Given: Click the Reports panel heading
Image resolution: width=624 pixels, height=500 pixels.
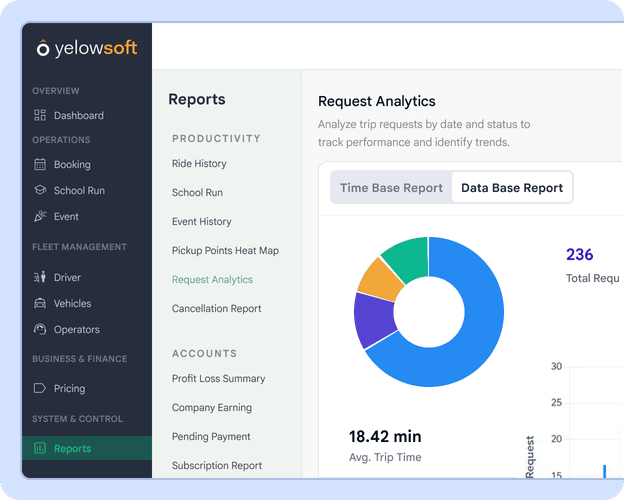Looking at the screenshot, I should 197,99.
